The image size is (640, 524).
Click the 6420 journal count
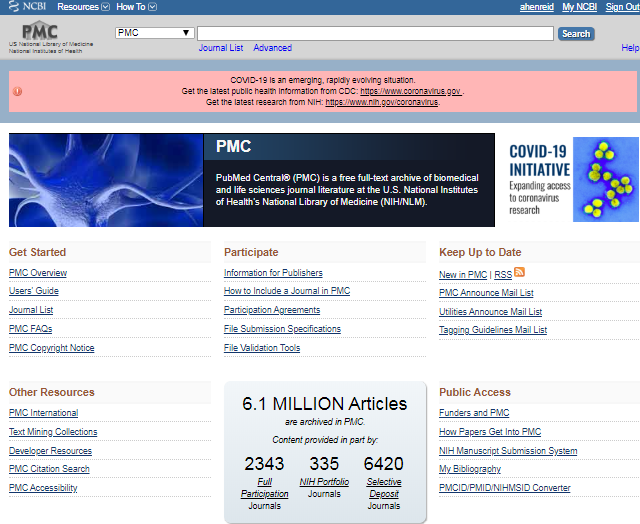[x=384, y=464]
